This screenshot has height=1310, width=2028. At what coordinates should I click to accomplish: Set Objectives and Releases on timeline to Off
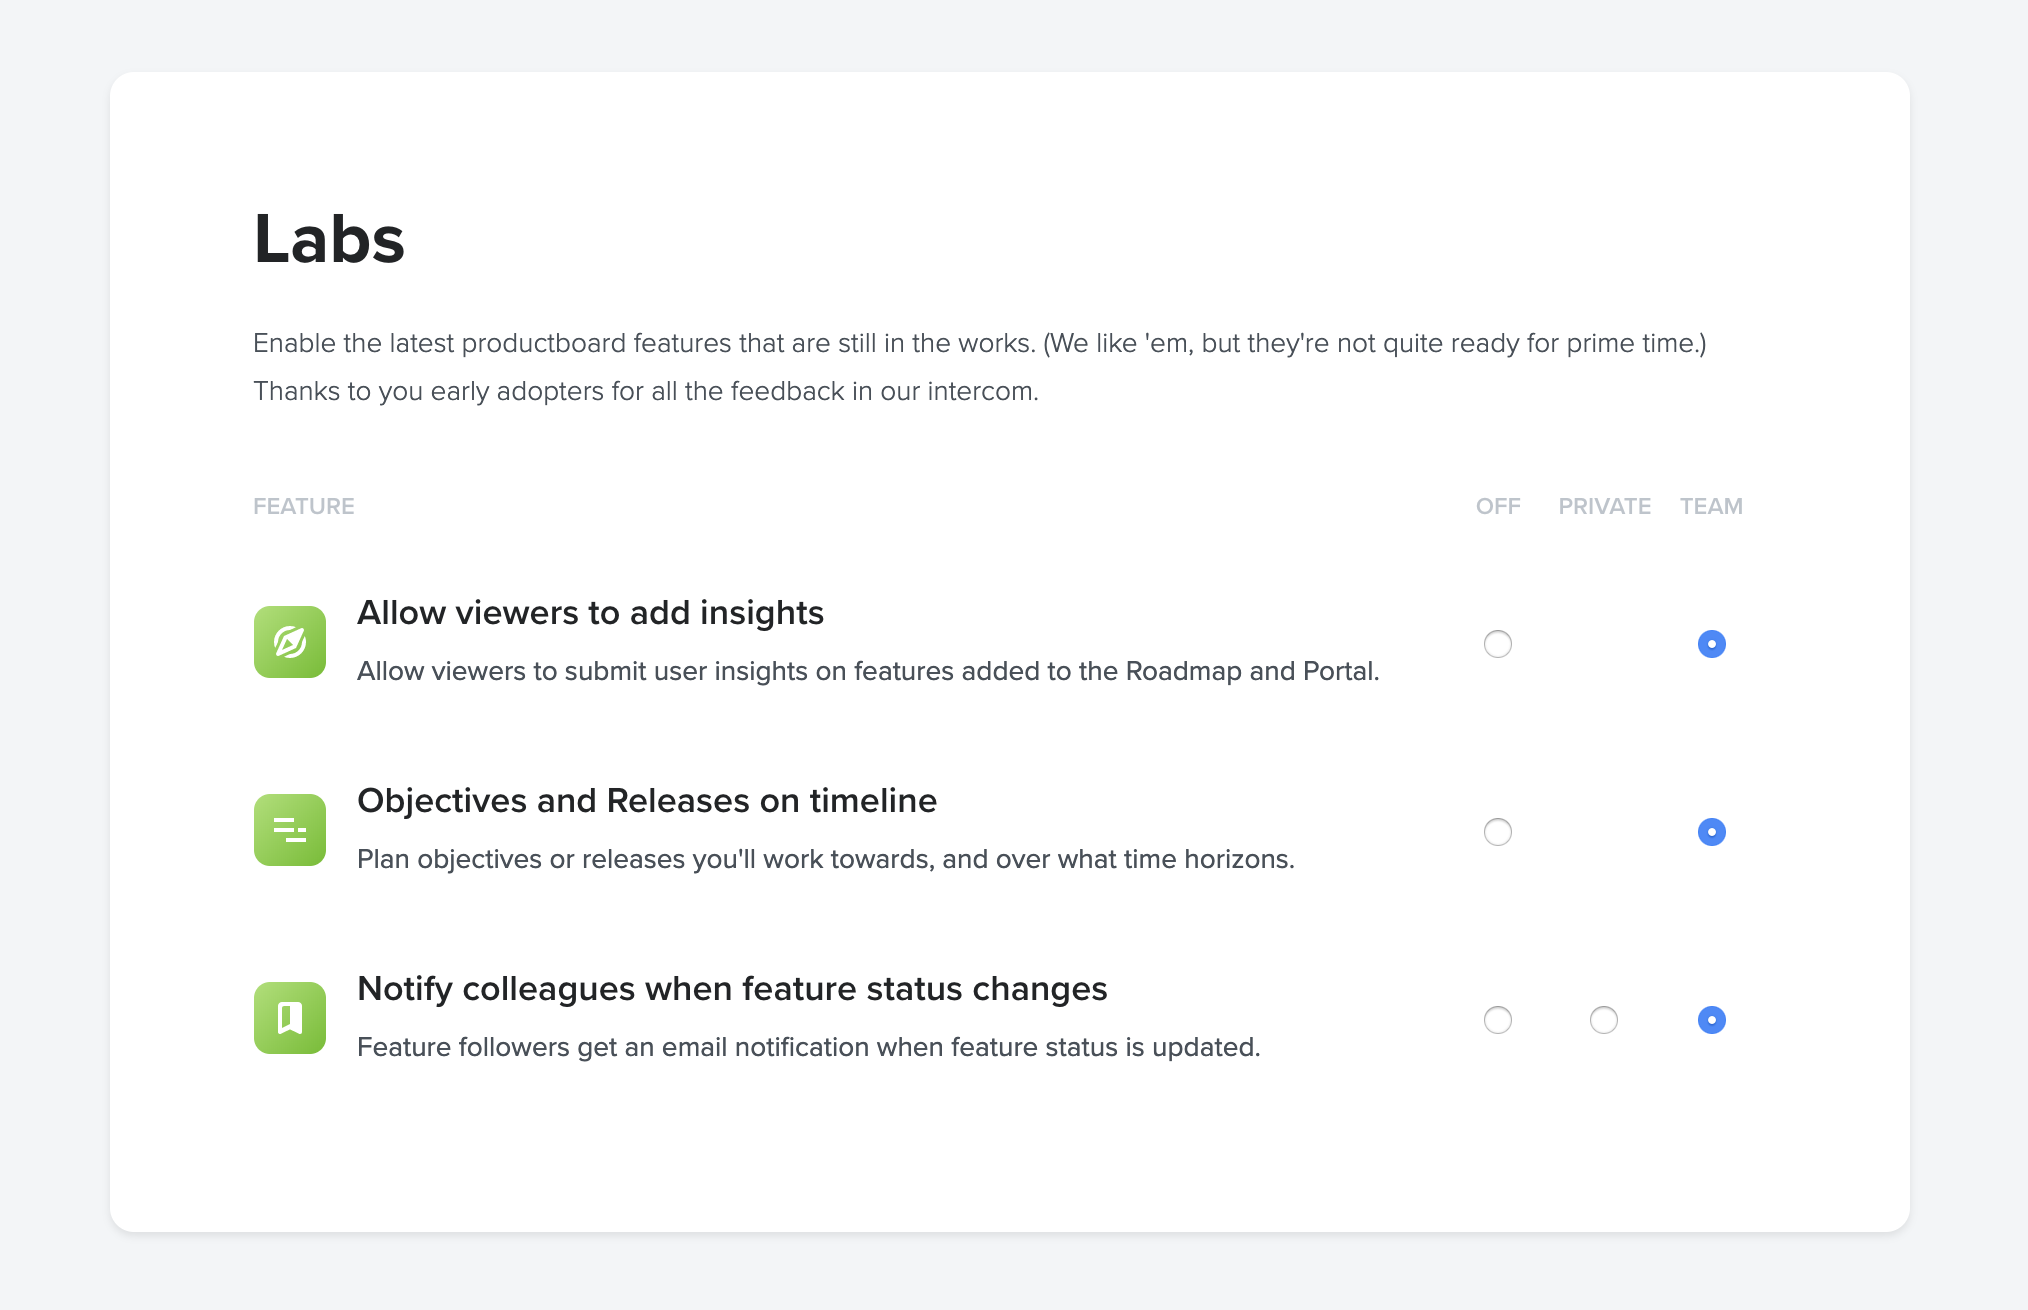[1498, 832]
